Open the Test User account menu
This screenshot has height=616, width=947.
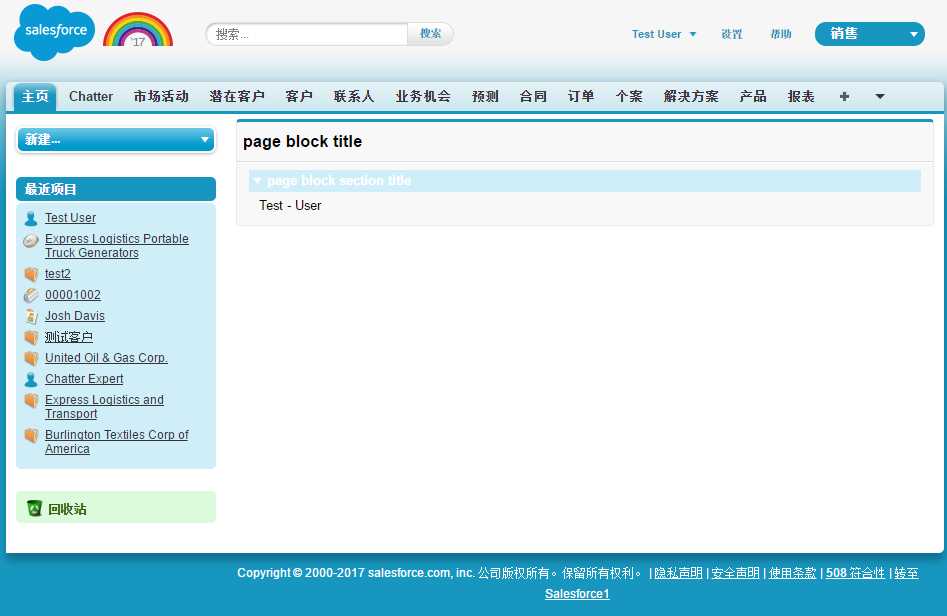664,34
